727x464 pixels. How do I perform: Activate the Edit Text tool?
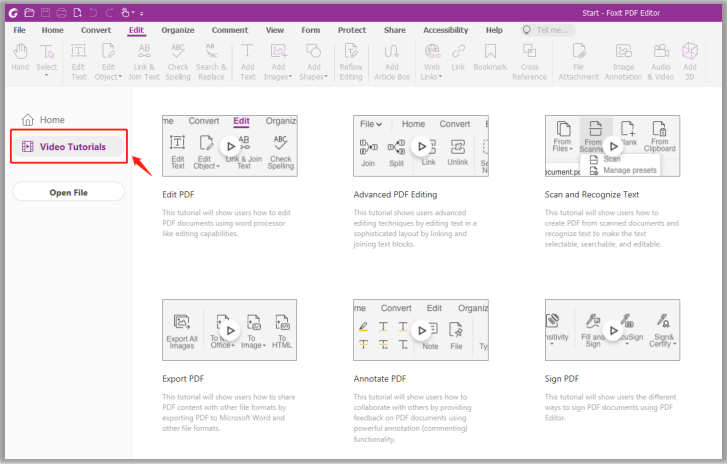point(78,62)
